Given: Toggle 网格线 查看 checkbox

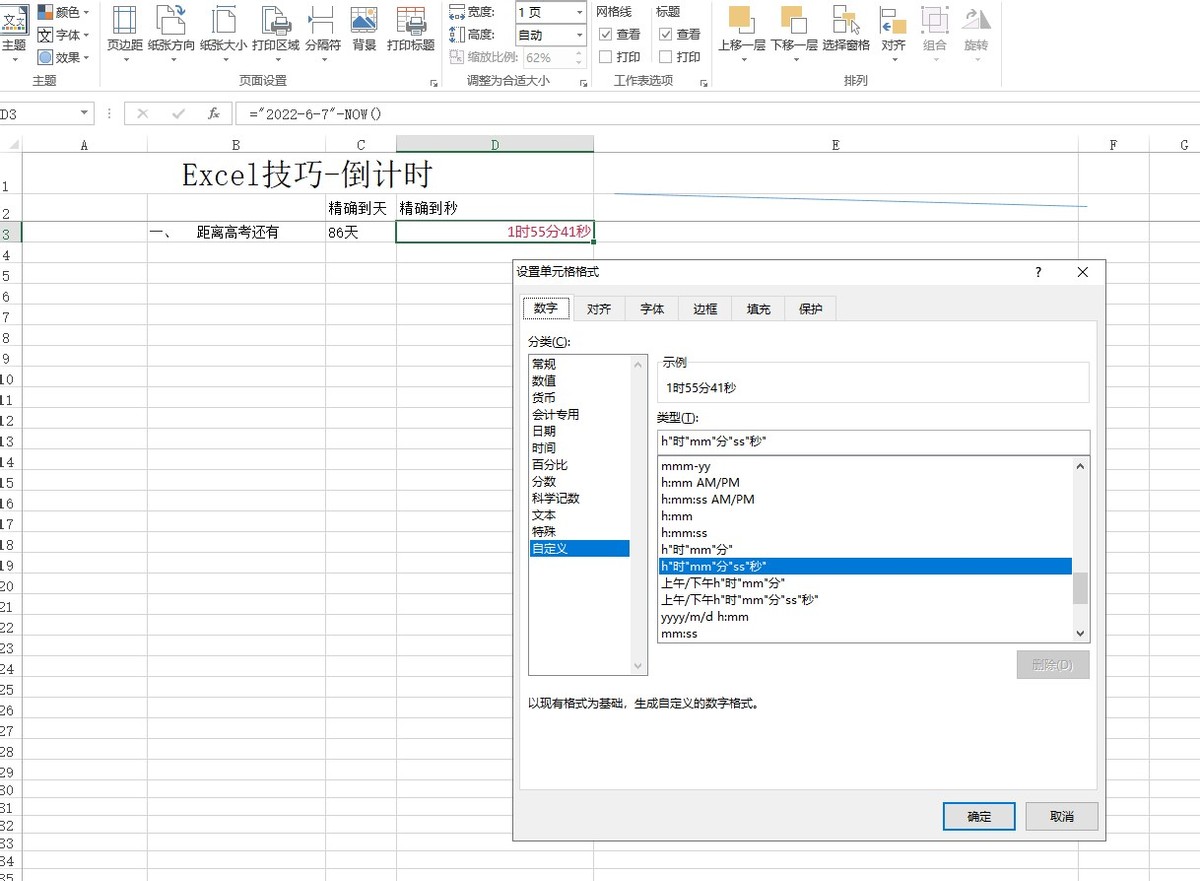Looking at the screenshot, I should pyautogui.click(x=605, y=34).
